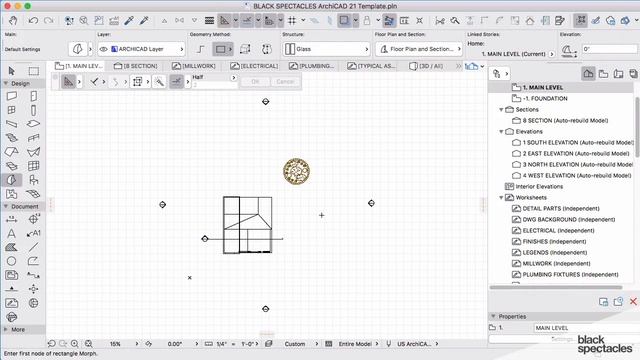
Task: Select the Text tool
Action: (x=11, y=233)
